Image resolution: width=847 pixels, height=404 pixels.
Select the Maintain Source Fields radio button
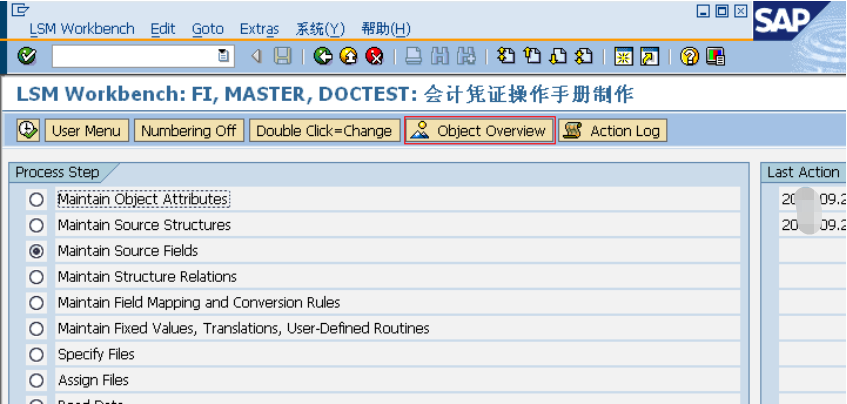36,251
